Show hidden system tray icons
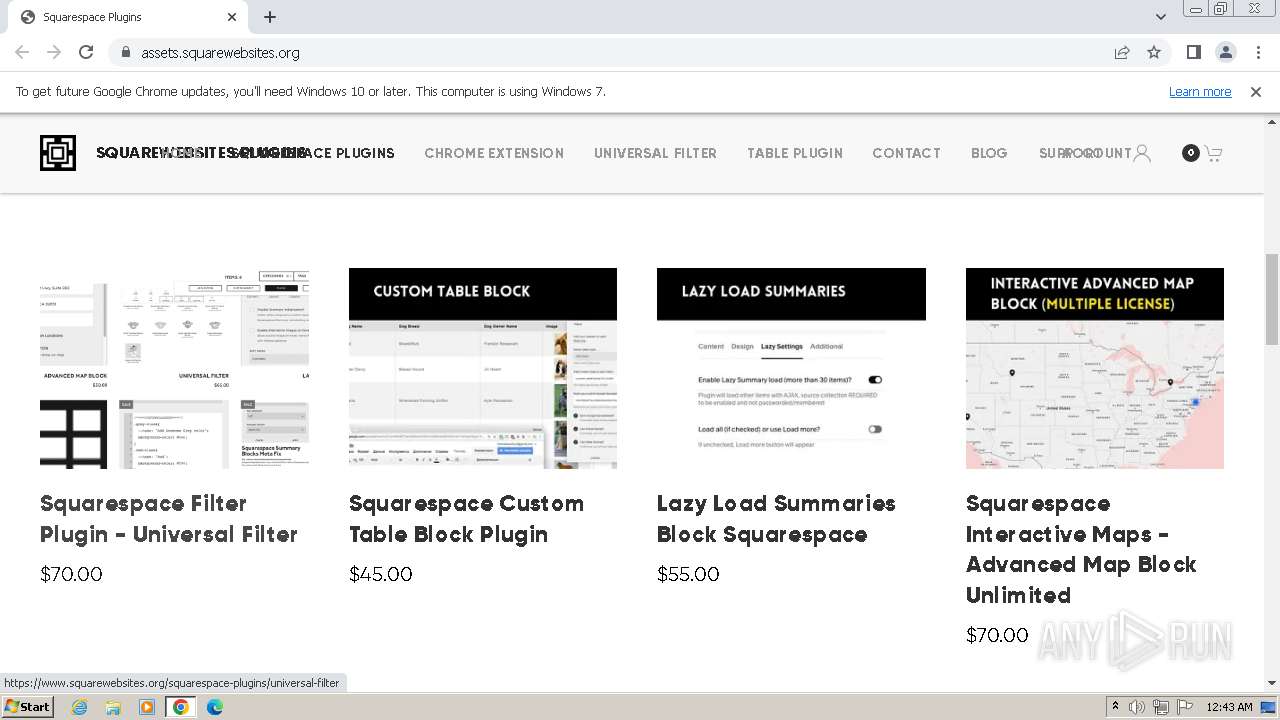The image size is (1280, 720). (x=1116, y=707)
